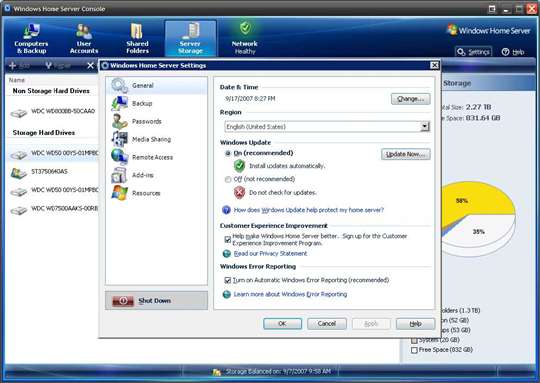This screenshot has width=540, height=383.
Task: Expand the Region language dropdown
Action: coord(425,126)
